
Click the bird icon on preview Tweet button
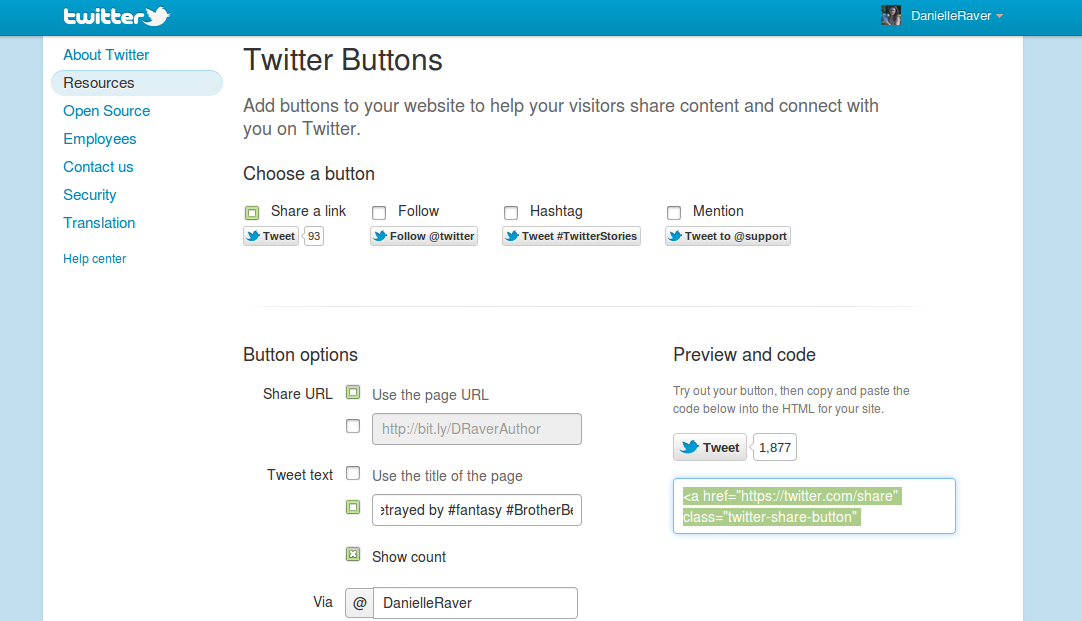click(689, 446)
